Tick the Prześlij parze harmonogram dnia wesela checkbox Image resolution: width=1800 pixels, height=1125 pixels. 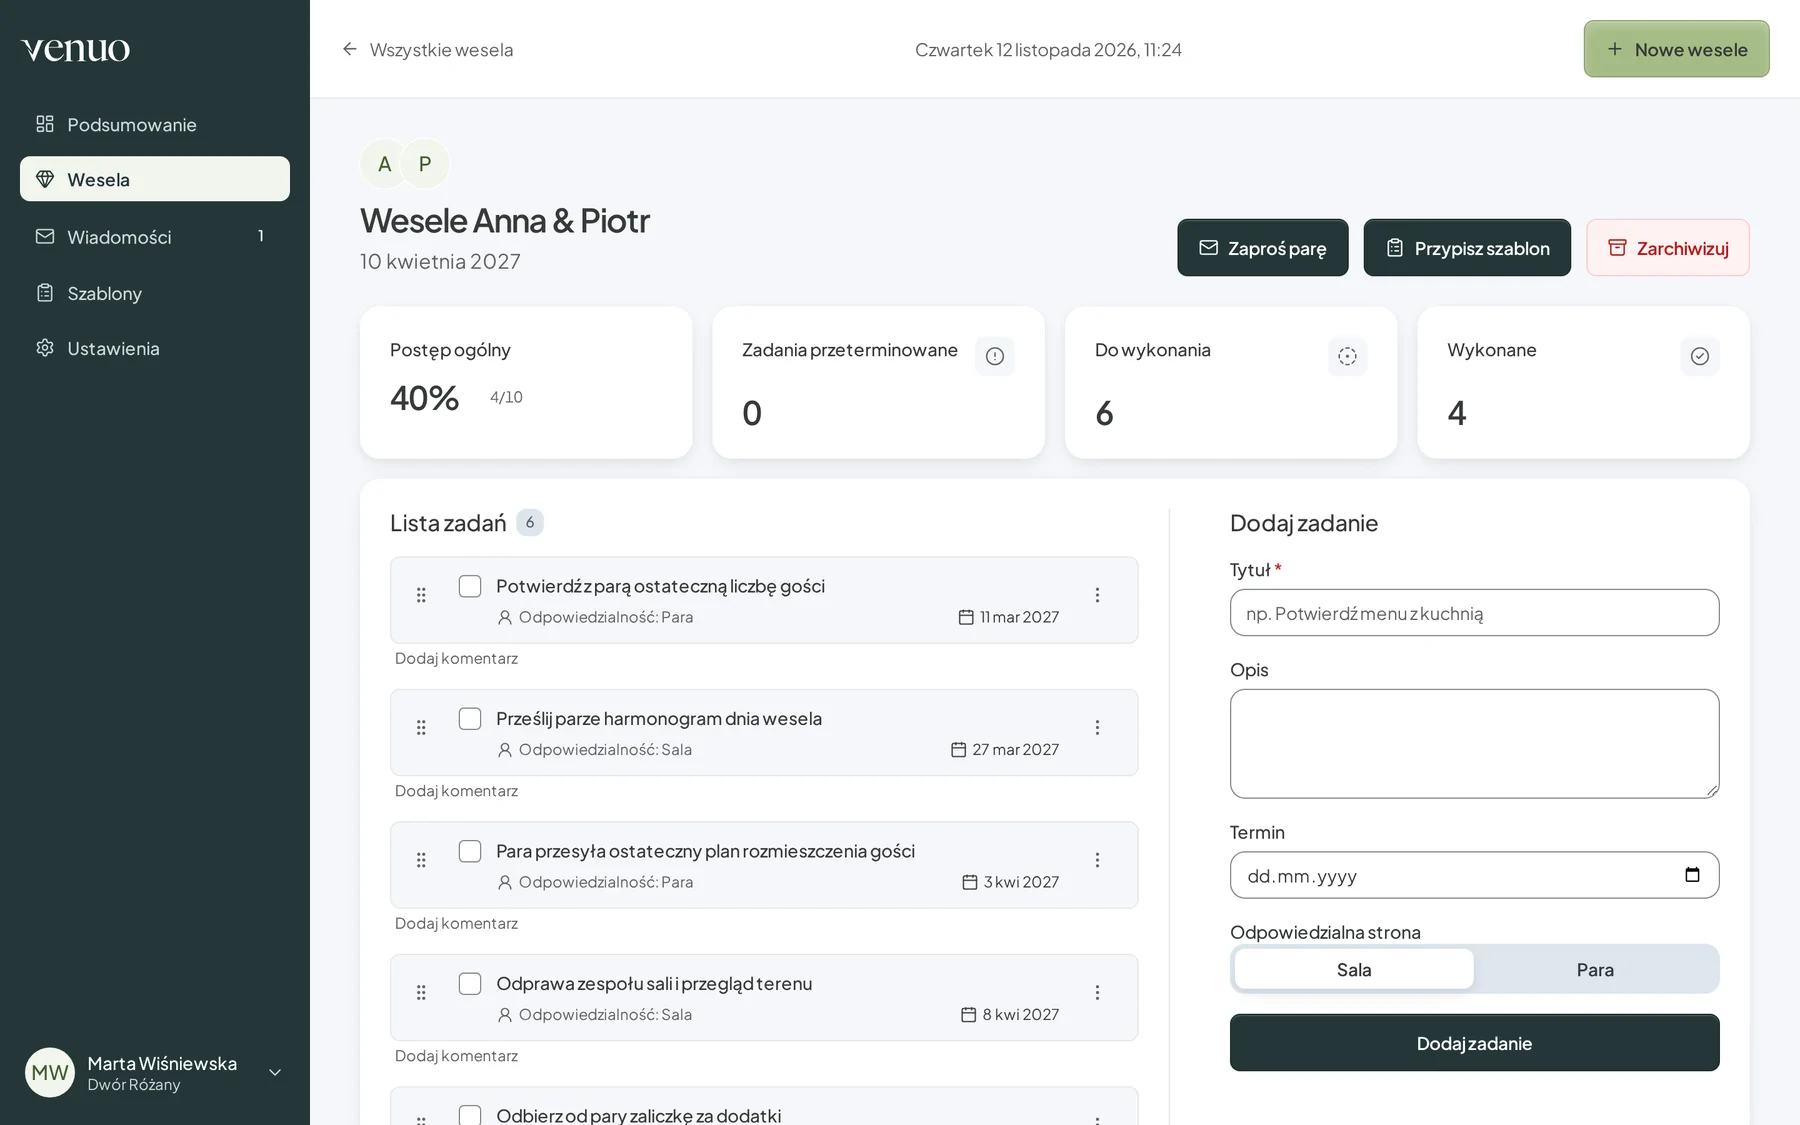pyautogui.click(x=470, y=718)
